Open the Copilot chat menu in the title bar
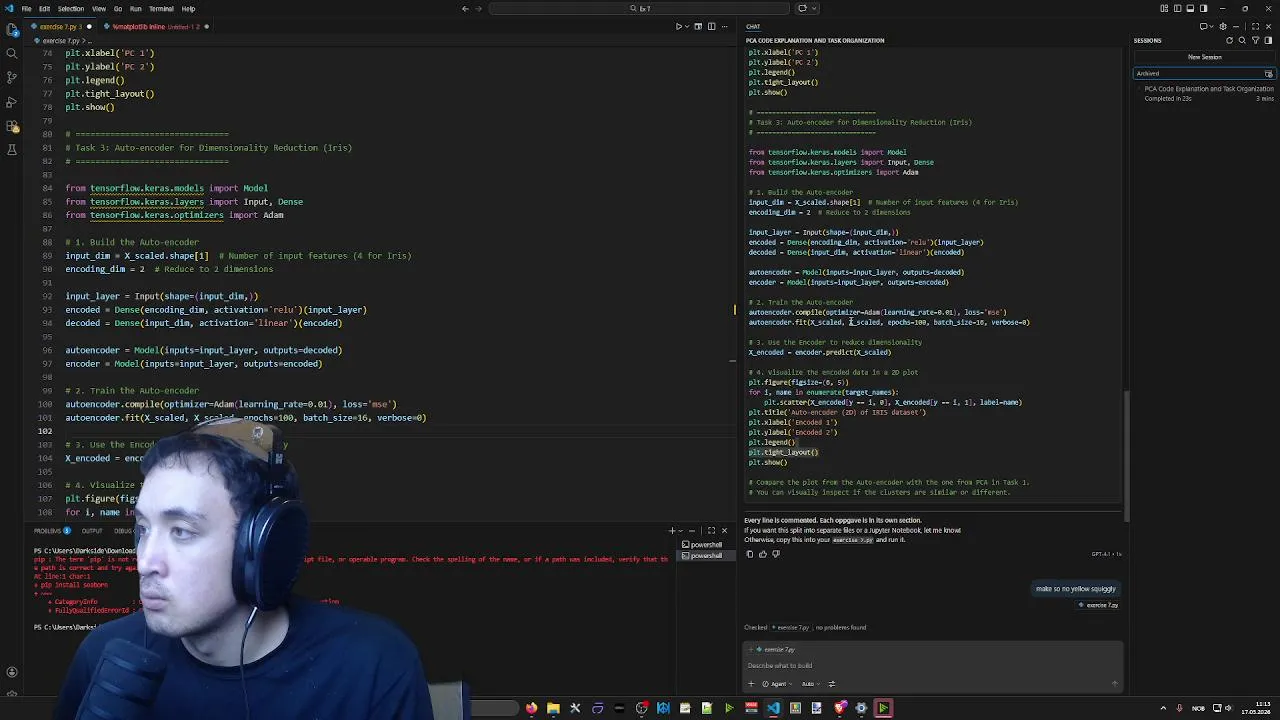1280x720 pixels. 802,8
